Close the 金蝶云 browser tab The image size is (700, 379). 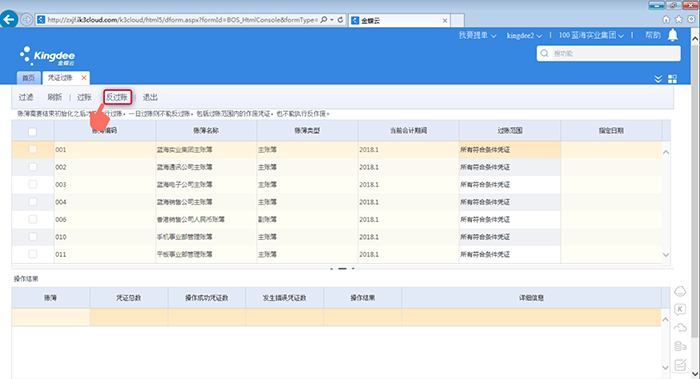(445, 21)
